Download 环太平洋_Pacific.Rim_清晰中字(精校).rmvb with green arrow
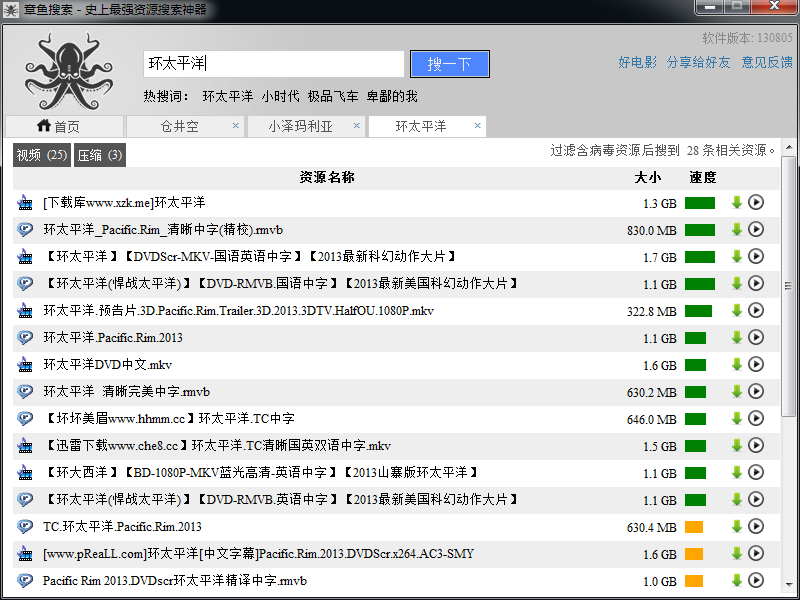The height and width of the screenshot is (600, 800). click(x=736, y=230)
